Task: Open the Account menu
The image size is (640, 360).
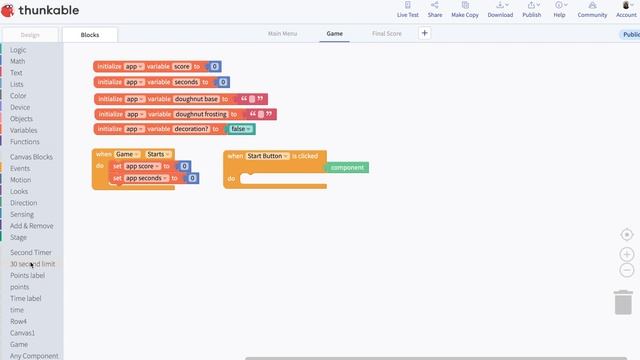Action: [626, 9]
